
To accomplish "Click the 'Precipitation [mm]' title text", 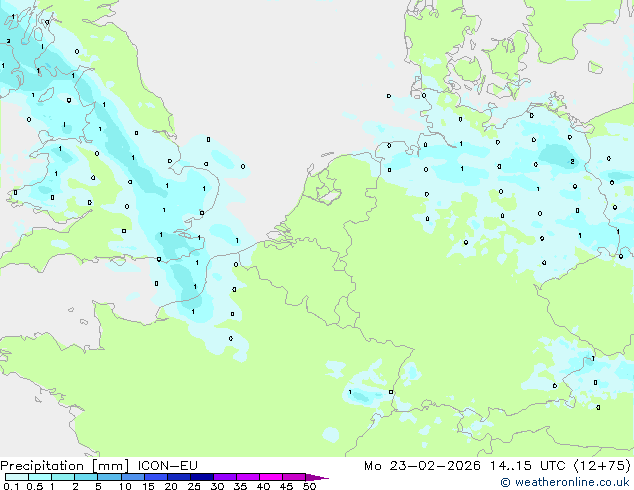I will coord(64,466).
